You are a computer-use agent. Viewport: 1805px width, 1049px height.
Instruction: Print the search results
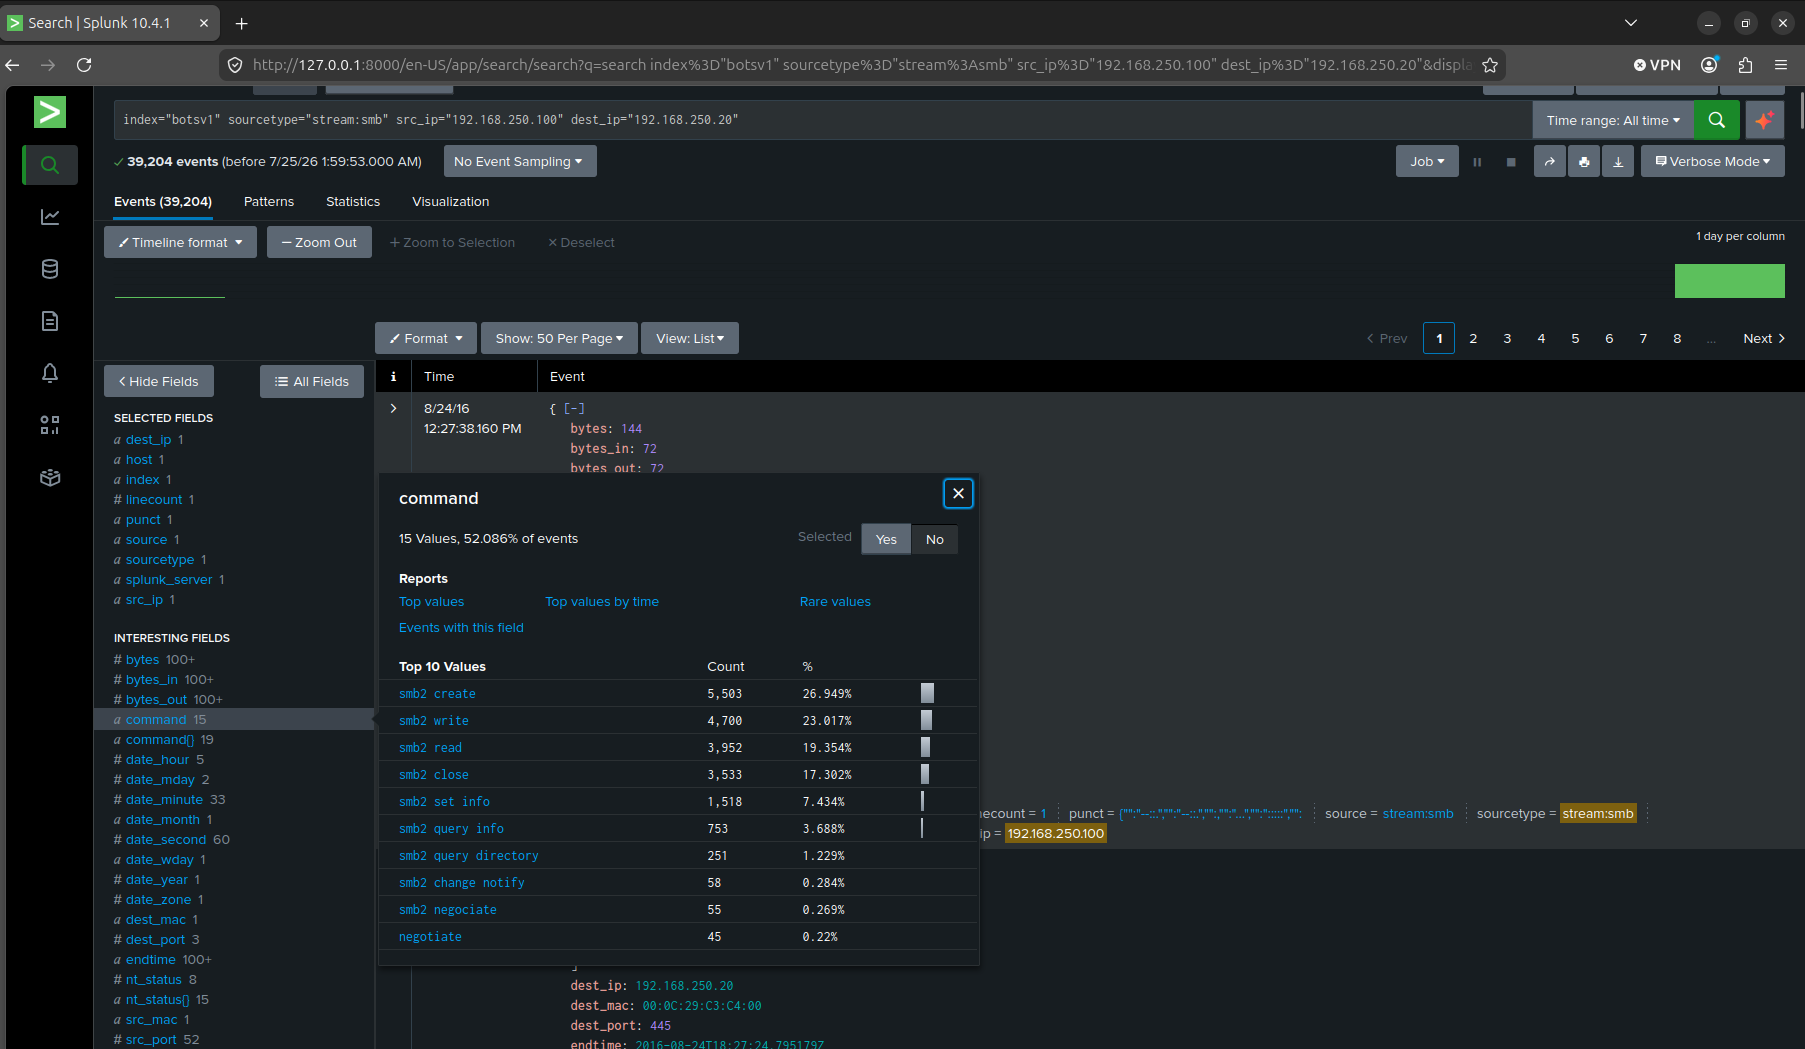[x=1584, y=162]
